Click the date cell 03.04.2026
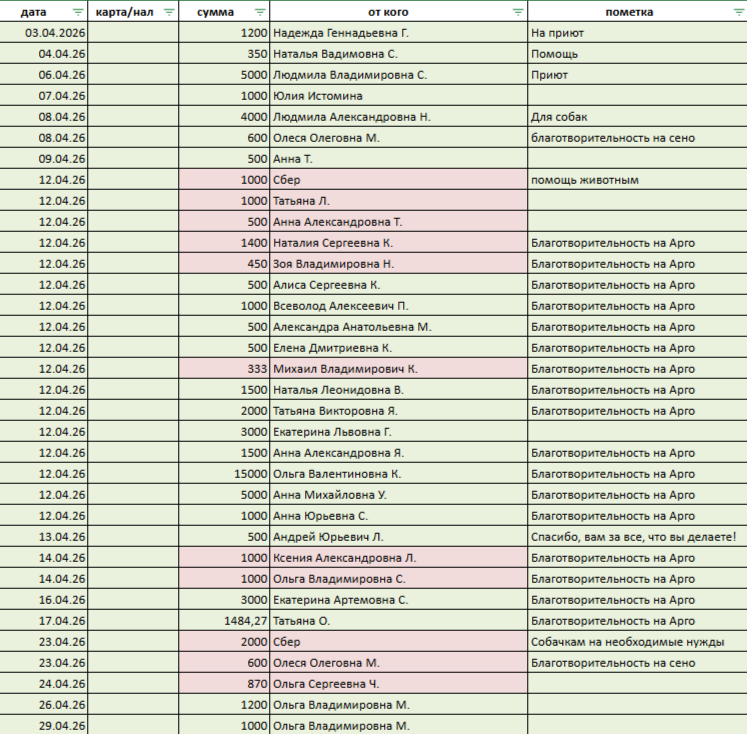This screenshot has width=747, height=734. 43,33
